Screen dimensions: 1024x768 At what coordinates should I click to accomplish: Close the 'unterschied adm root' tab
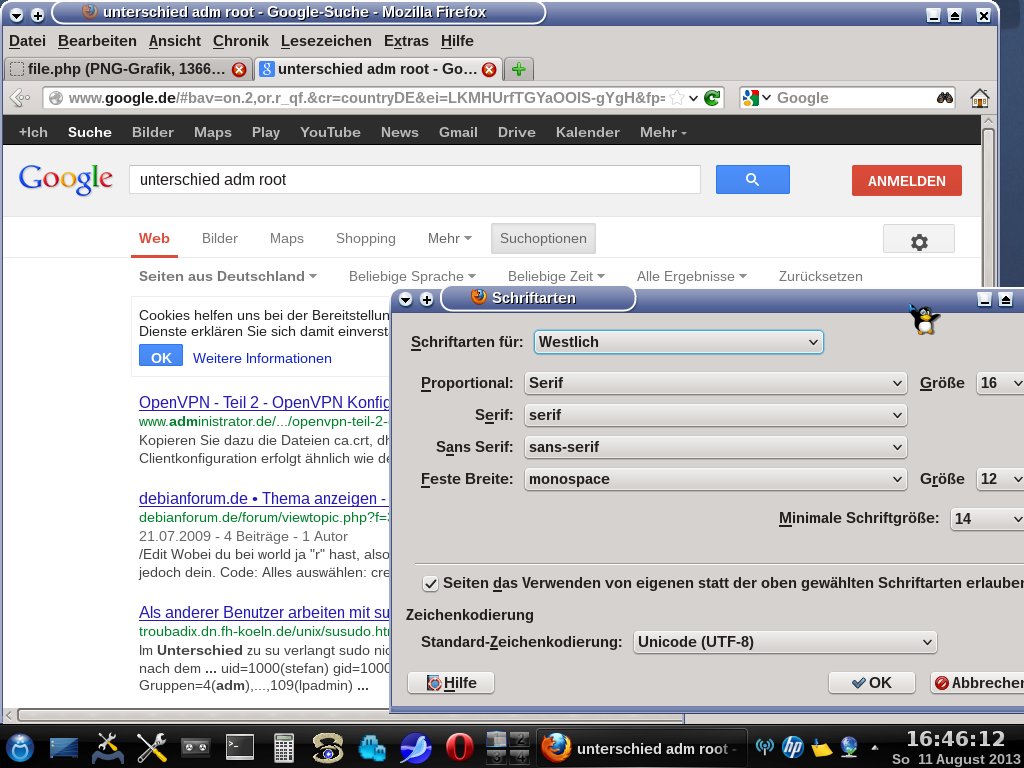pyautogui.click(x=488, y=69)
